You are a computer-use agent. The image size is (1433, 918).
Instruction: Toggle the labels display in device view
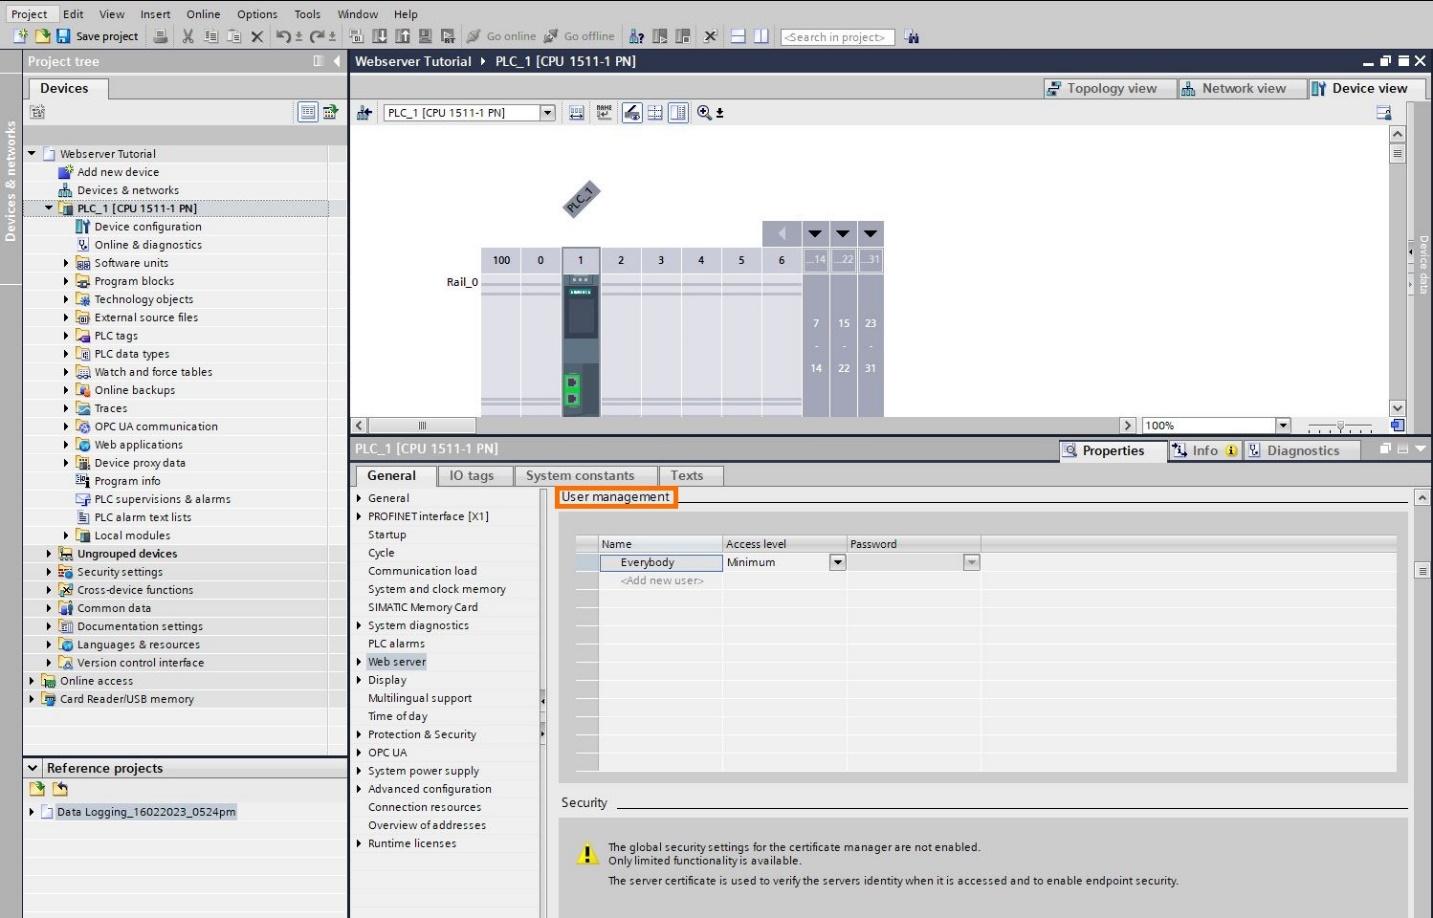[x=605, y=112]
